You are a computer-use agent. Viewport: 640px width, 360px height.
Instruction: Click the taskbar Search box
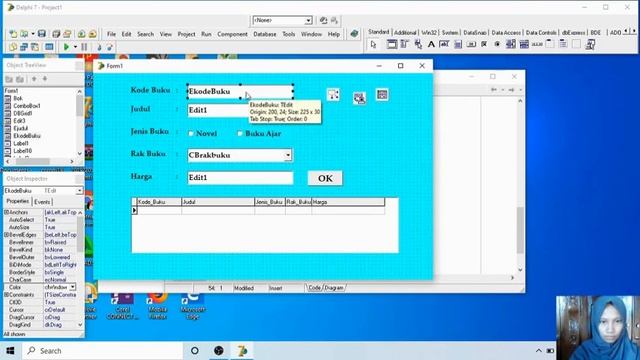[102, 351]
